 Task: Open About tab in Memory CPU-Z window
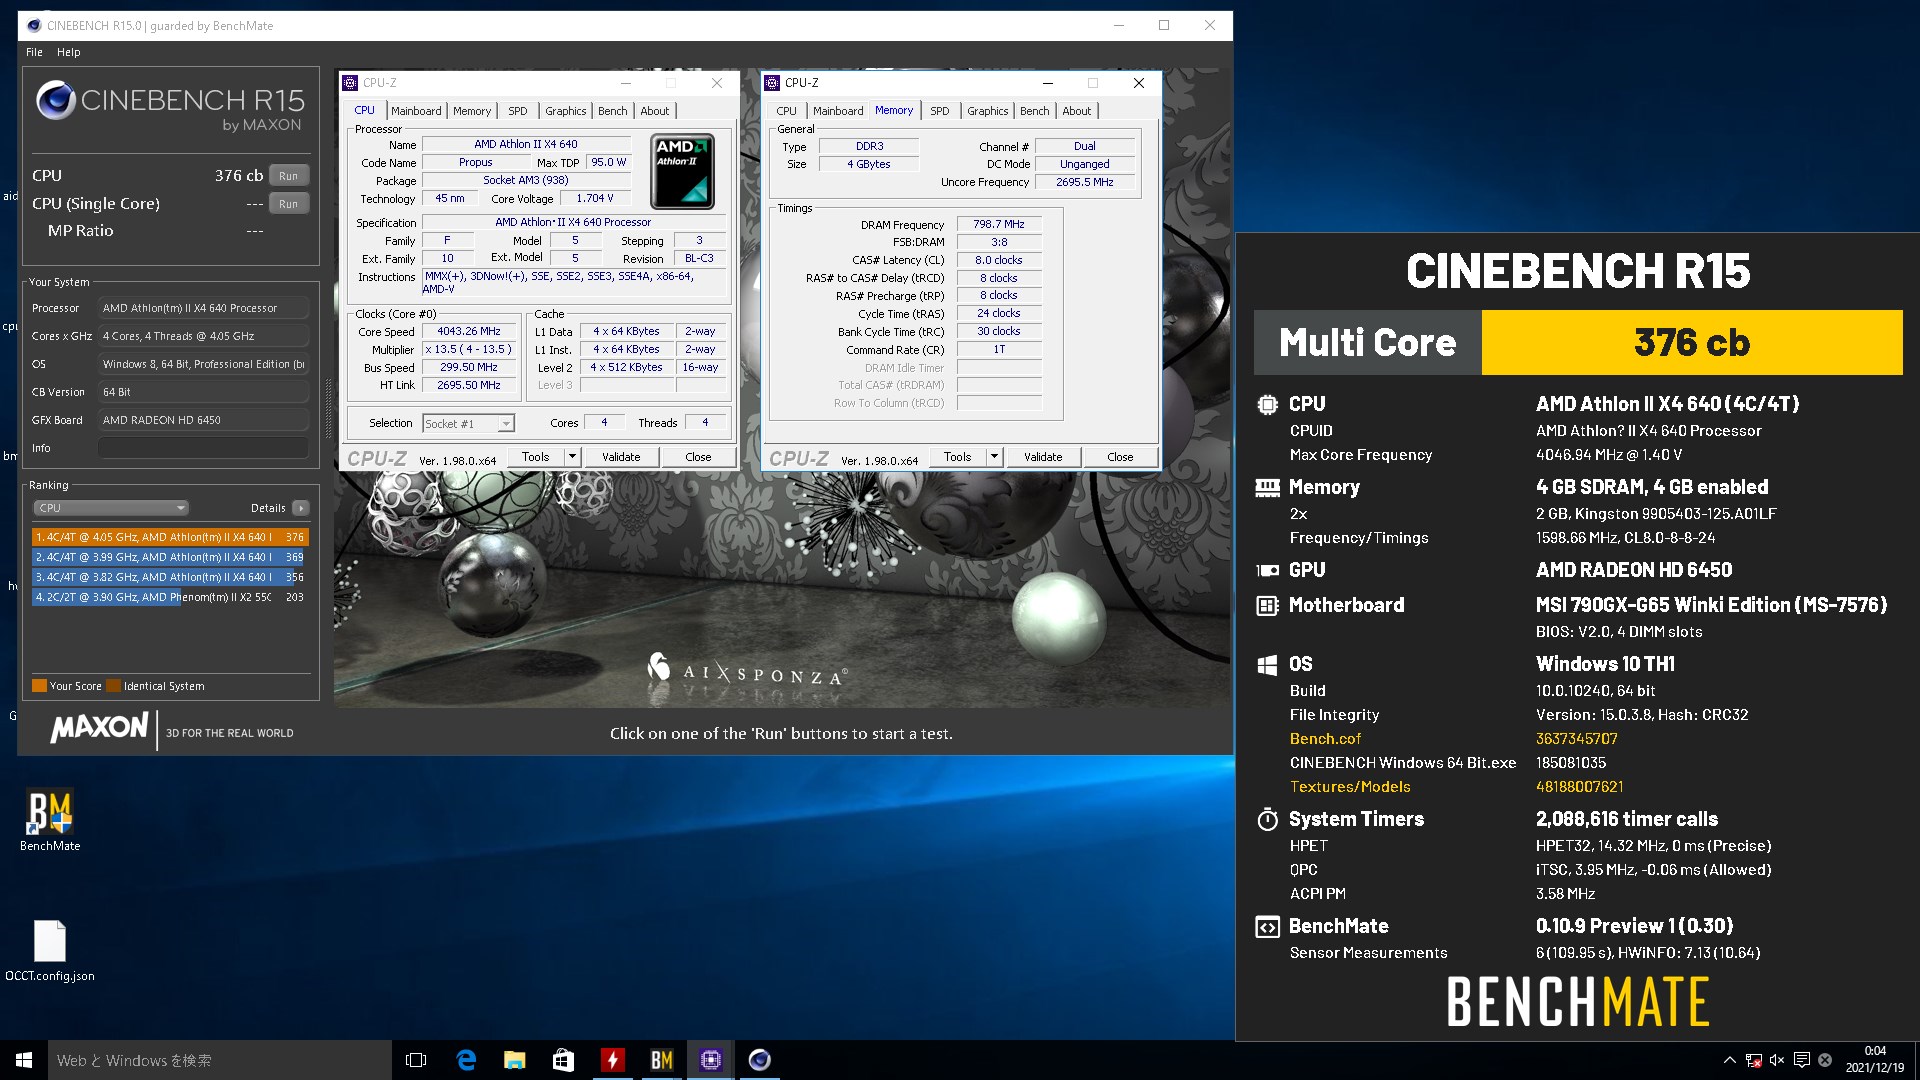click(1077, 111)
